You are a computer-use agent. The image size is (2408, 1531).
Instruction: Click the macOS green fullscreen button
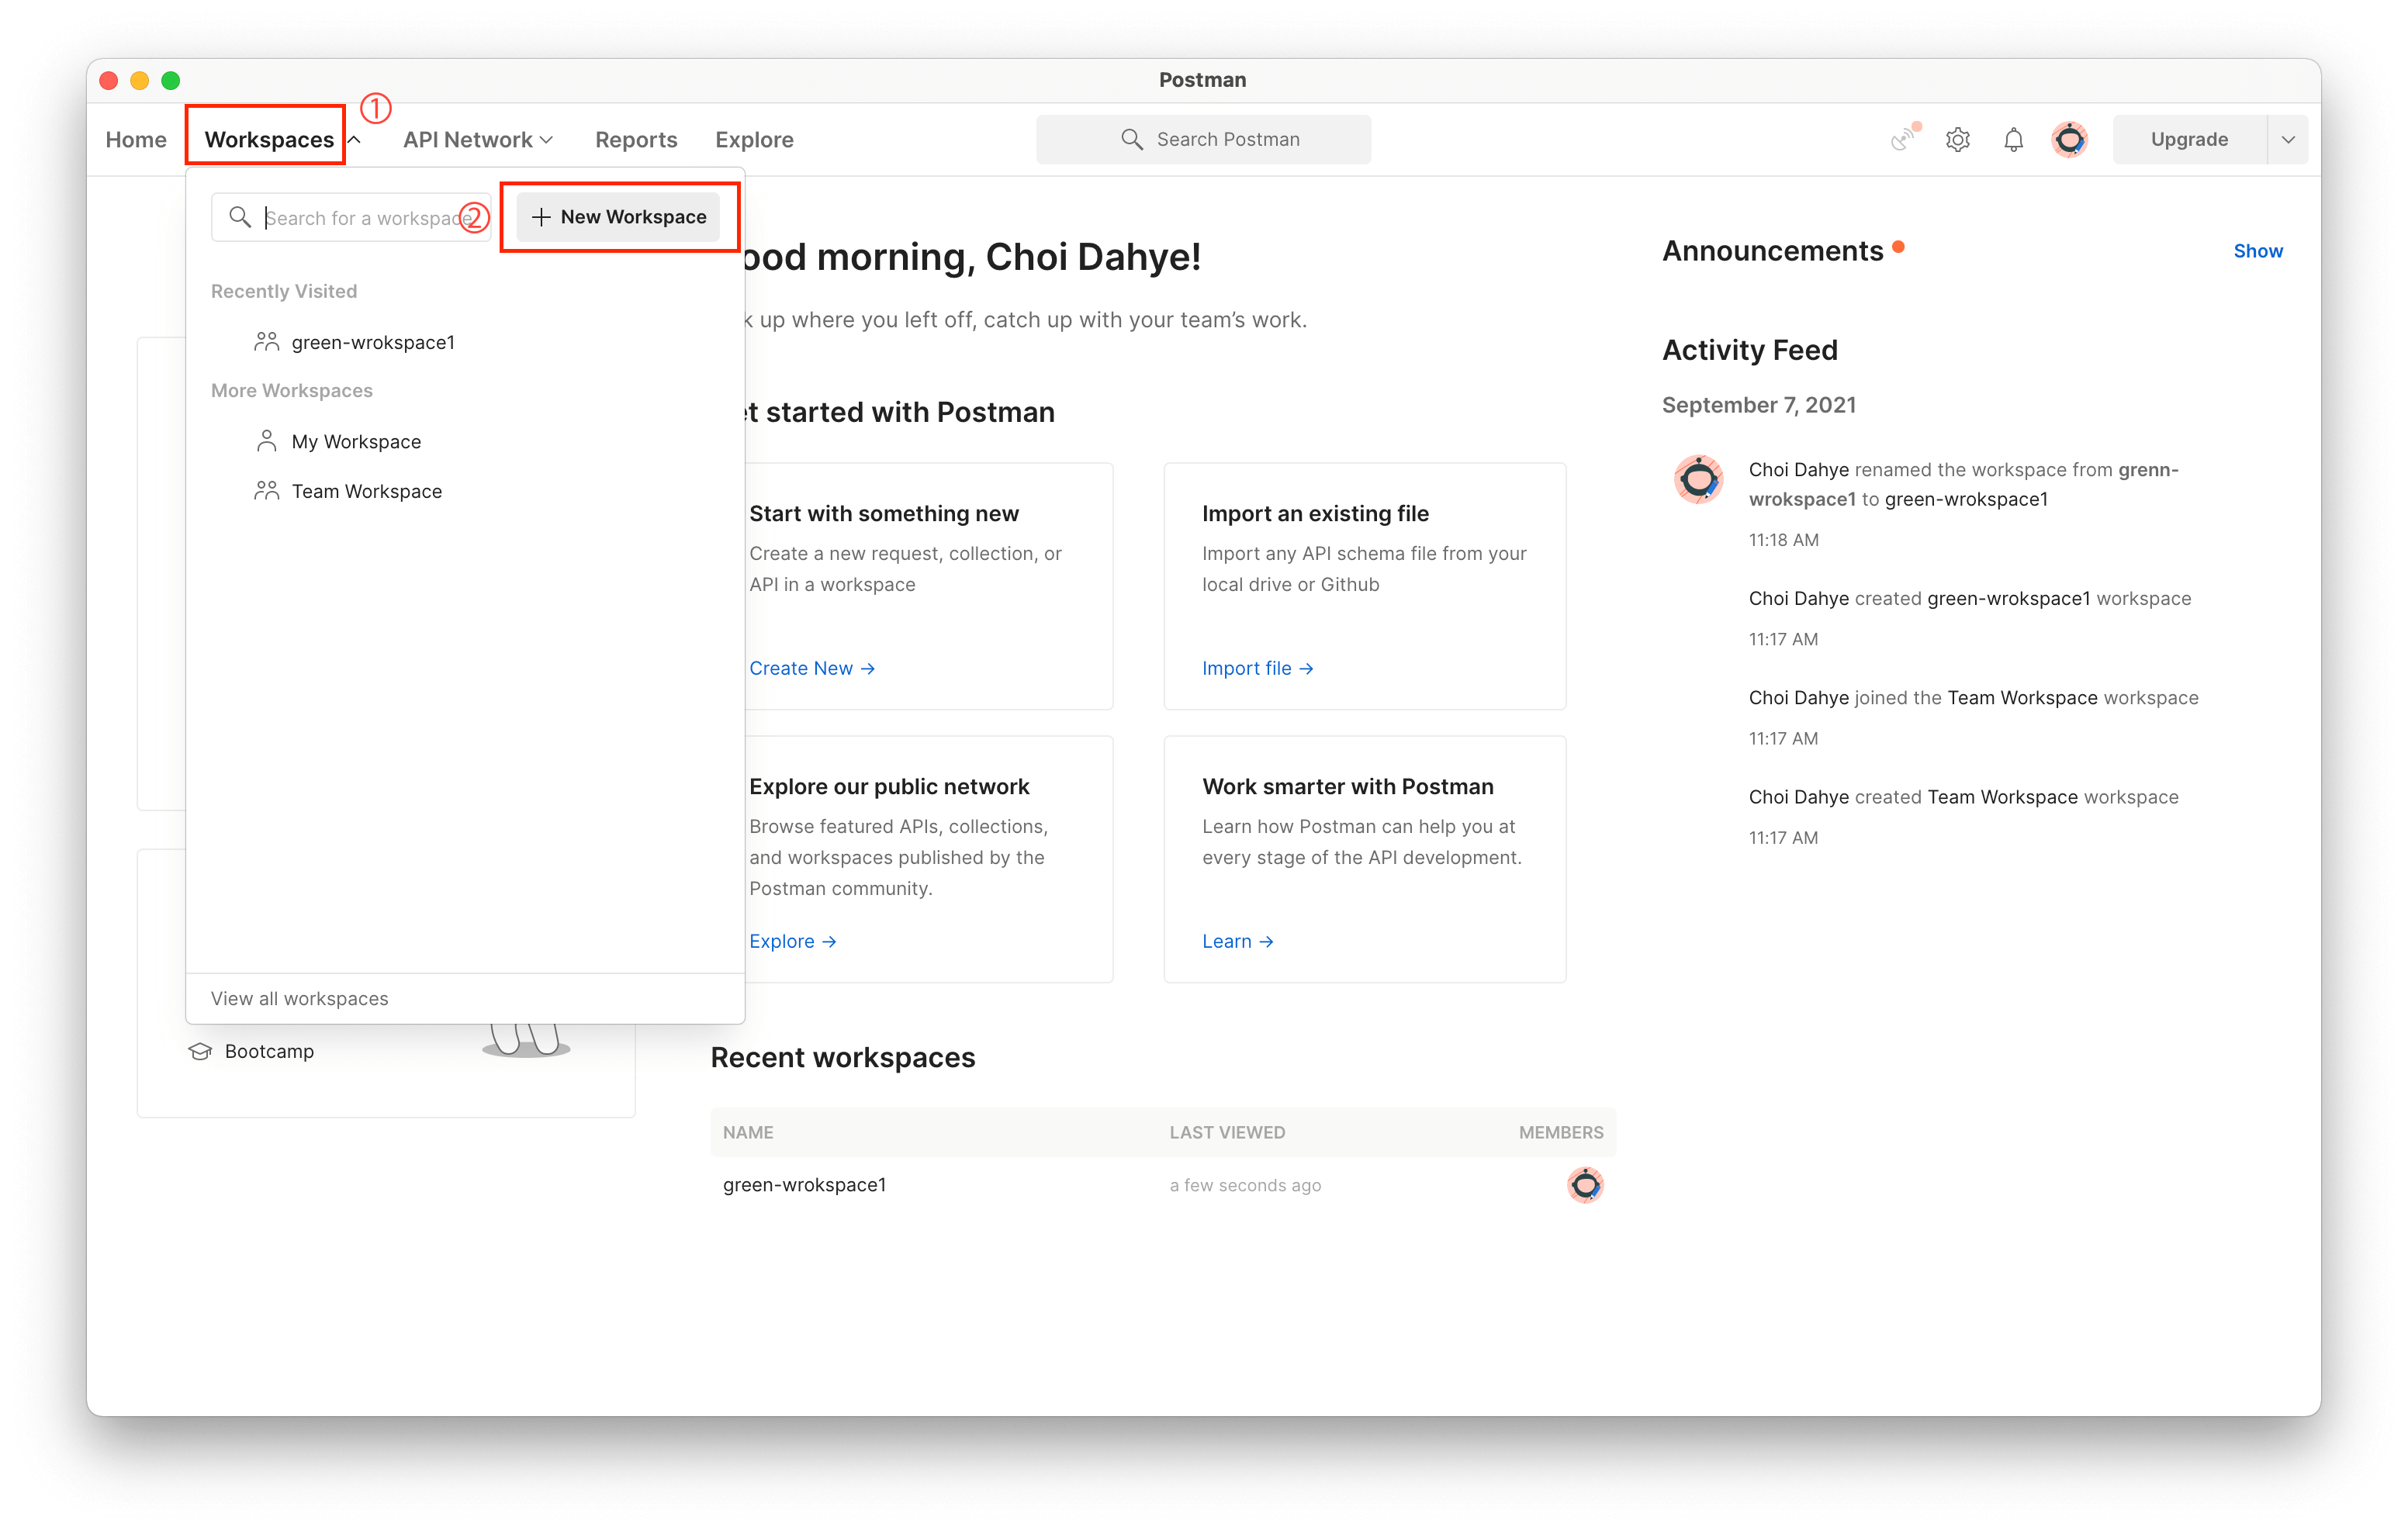click(x=171, y=81)
